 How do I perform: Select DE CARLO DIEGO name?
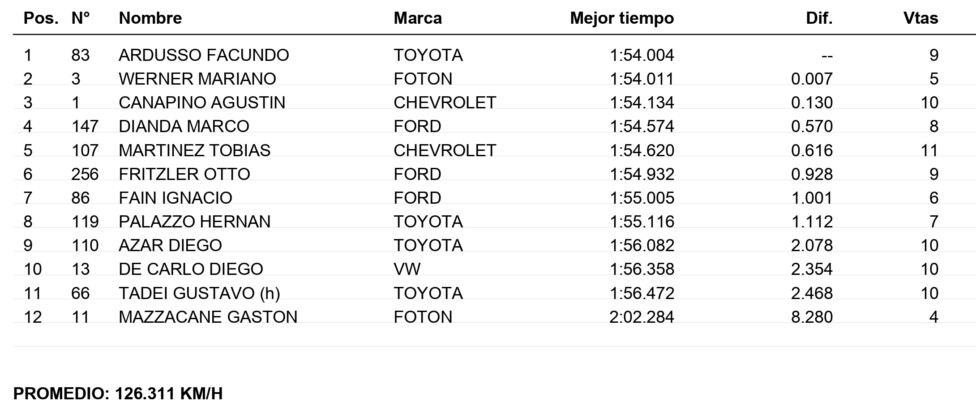coord(190,269)
